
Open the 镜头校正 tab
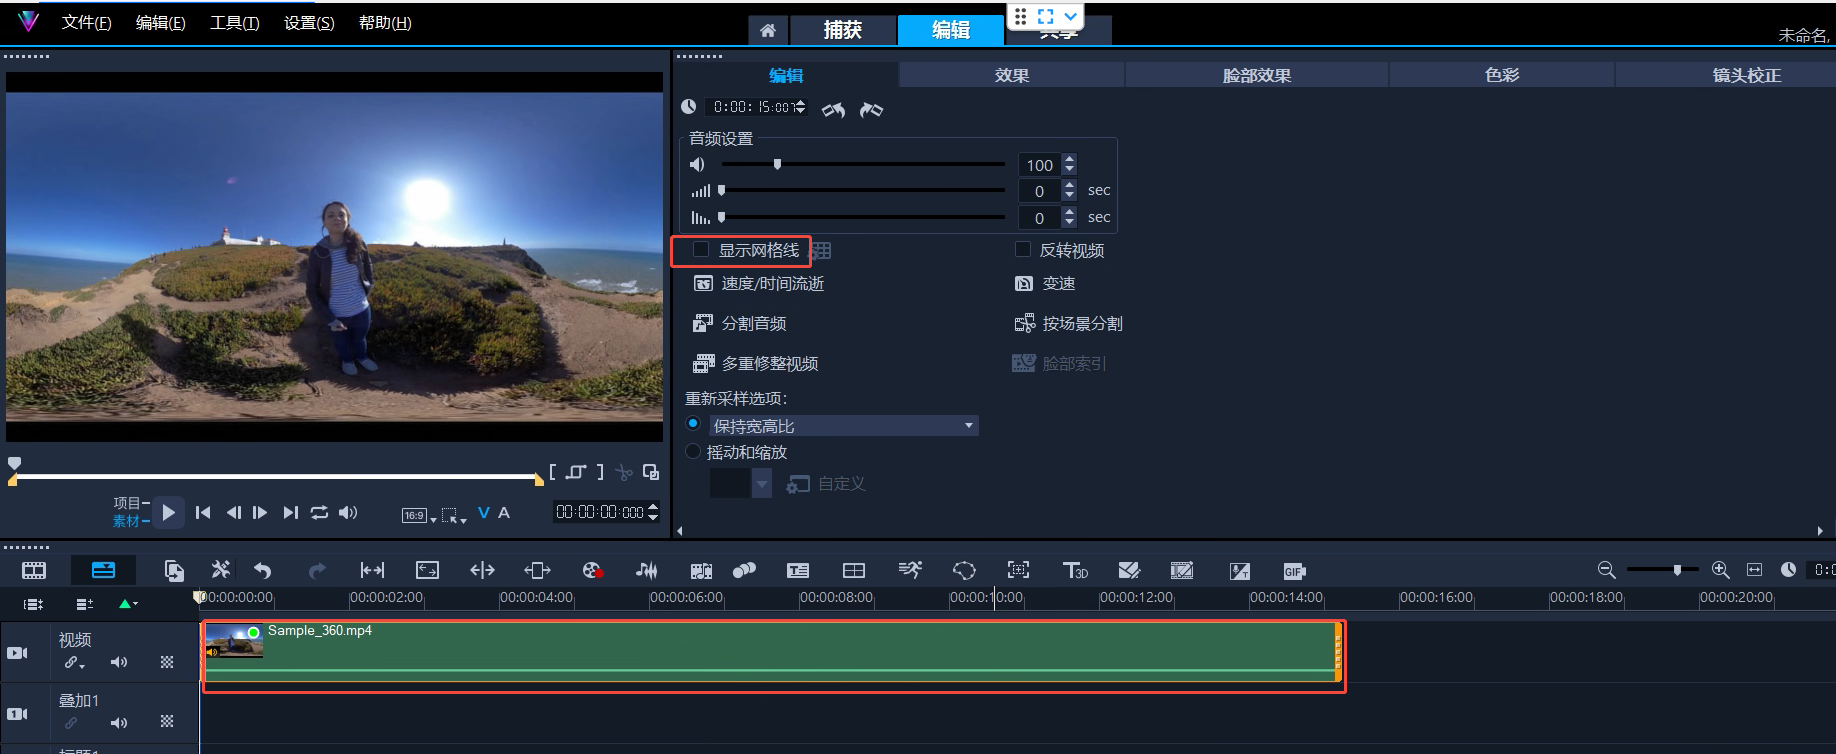[x=1746, y=75]
